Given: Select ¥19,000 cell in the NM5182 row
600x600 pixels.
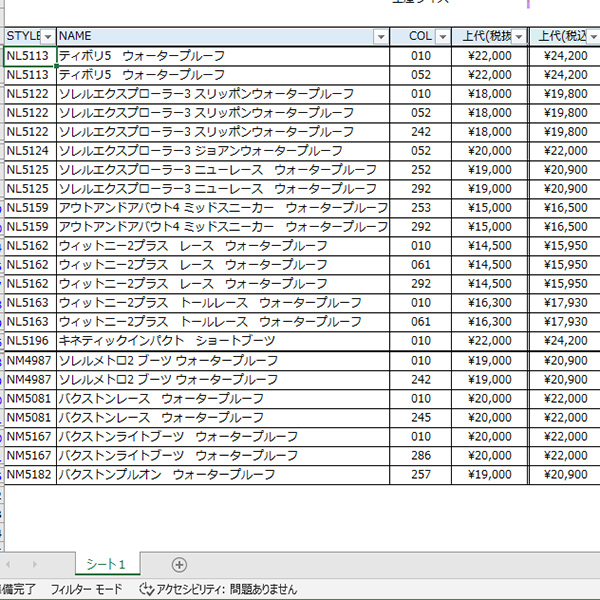Looking at the screenshot, I should coord(489,475).
